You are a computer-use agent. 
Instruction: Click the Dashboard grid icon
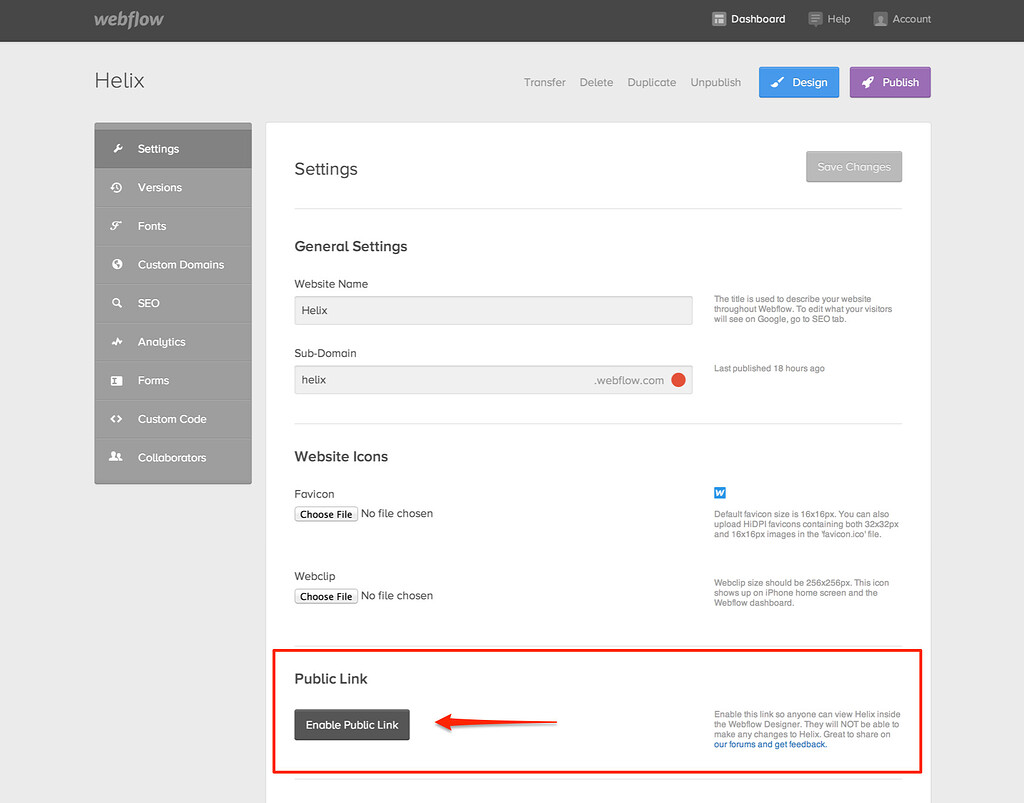[719, 19]
